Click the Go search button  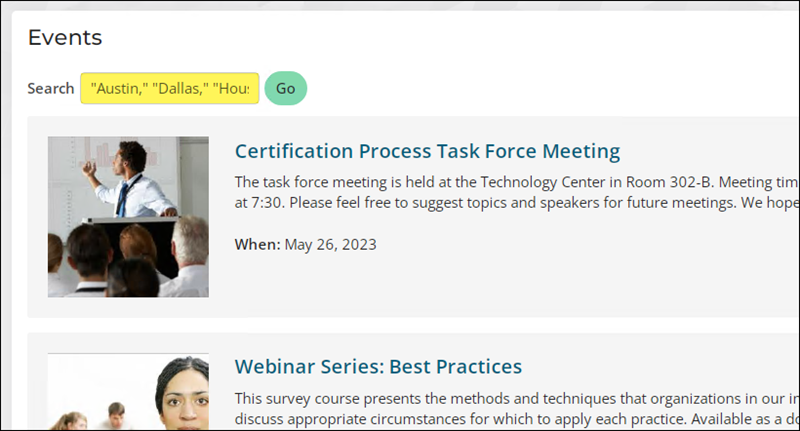(285, 88)
